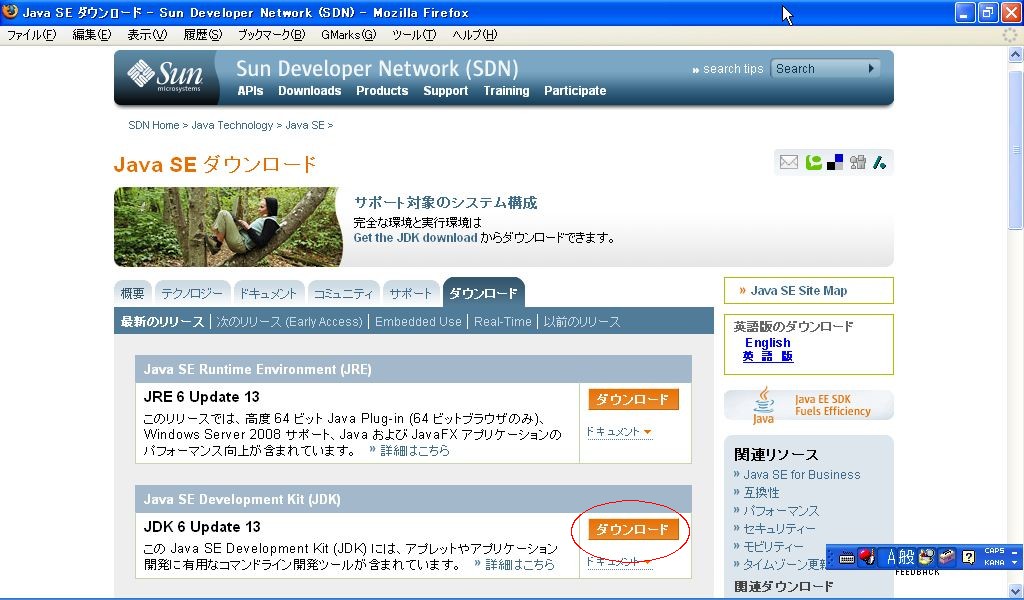1024x600 pixels.
Task: Click the IME keyboard icon in language bar
Action: click(846, 558)
